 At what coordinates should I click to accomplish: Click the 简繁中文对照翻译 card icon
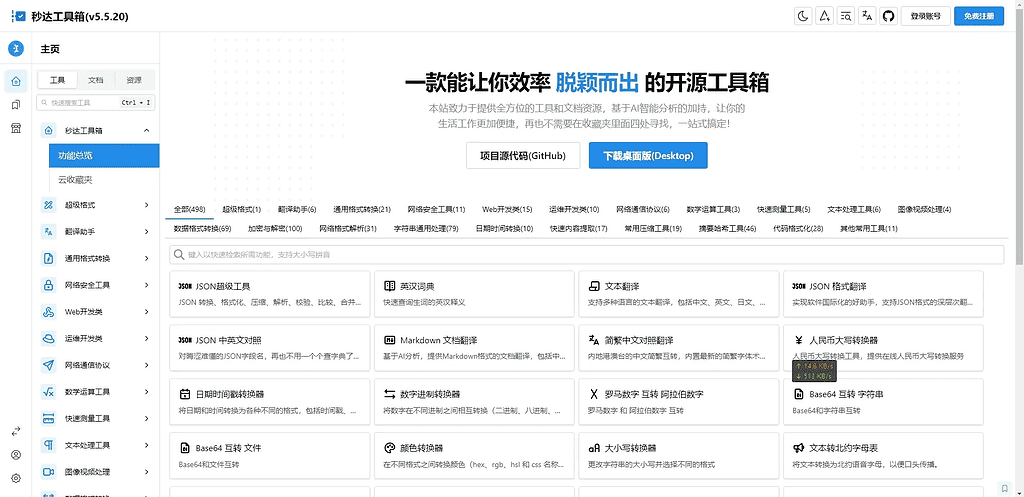point(594,340)
